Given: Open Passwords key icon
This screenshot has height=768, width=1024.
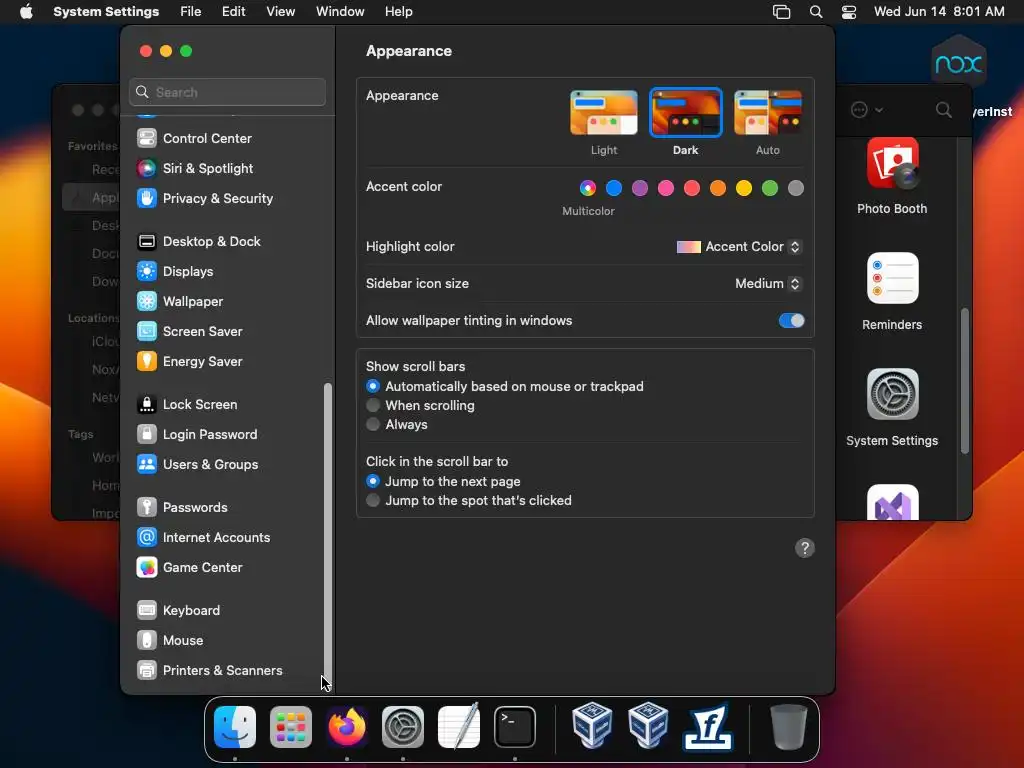Looking at the screenshot, I should coord(146,508).
